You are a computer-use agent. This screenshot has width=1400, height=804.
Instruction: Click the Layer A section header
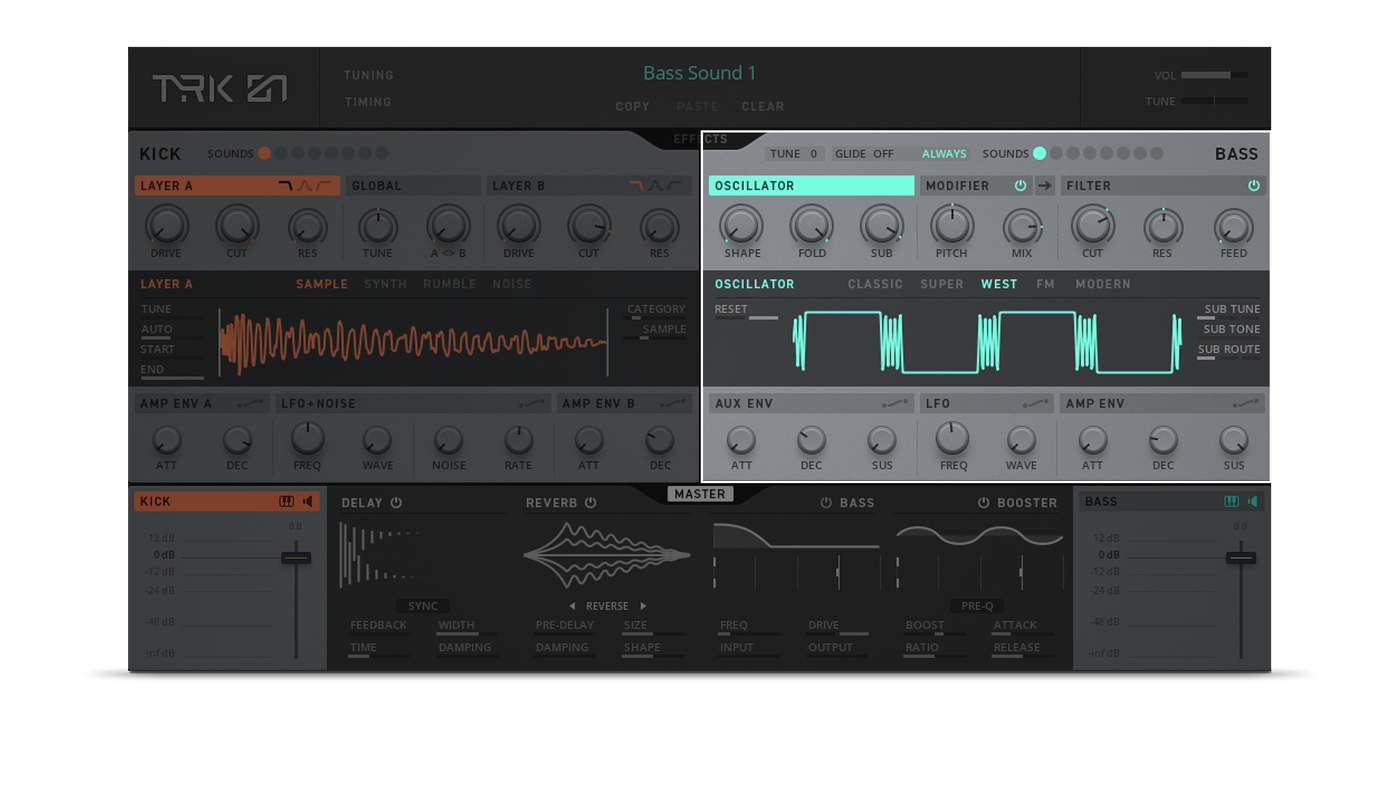tap(237, 186)
